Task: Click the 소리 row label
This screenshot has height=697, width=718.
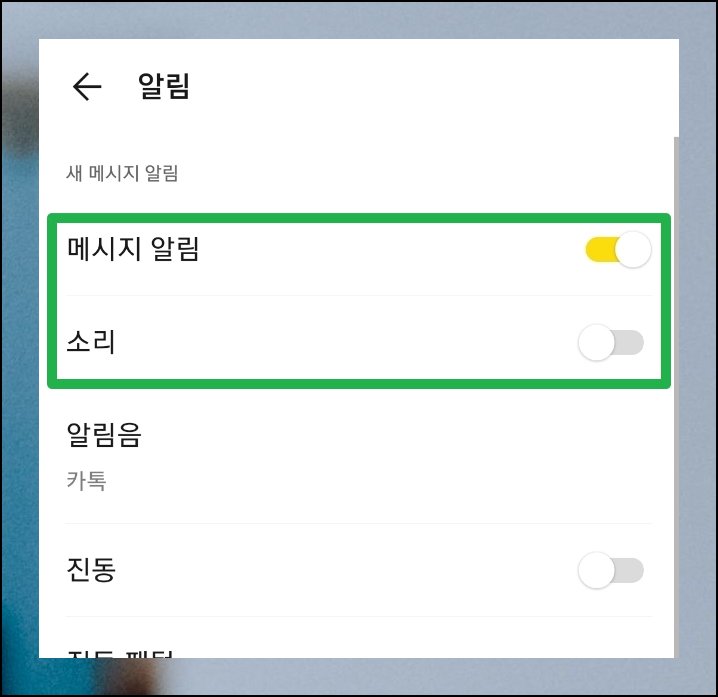Action: [x=91, y=342]
